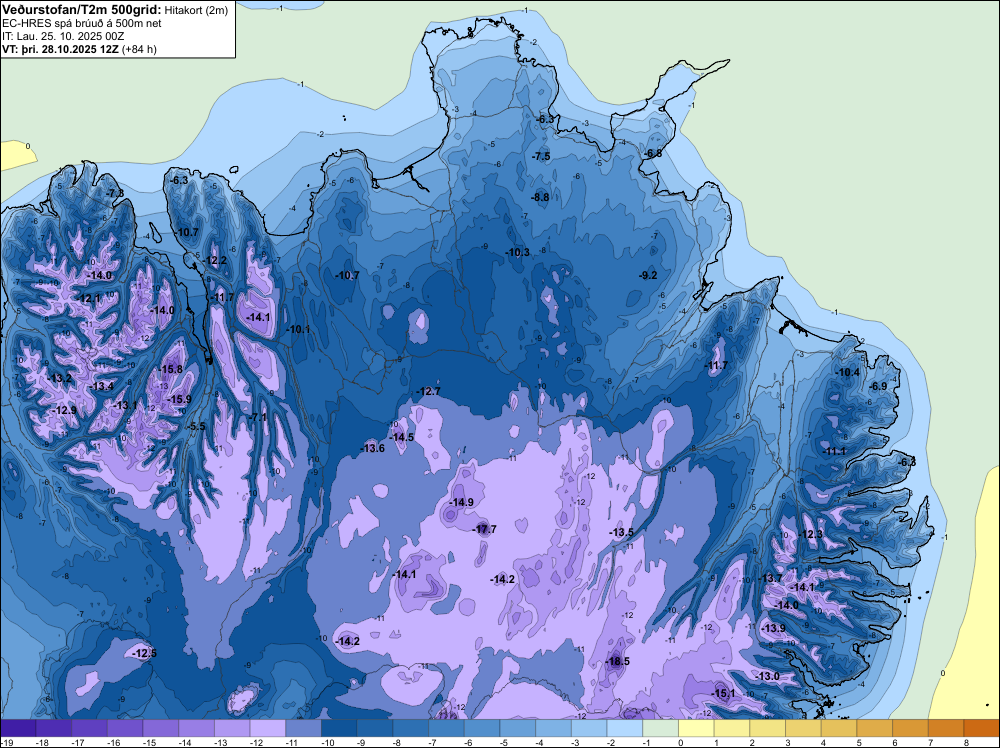Click legend color swatch between -18 and -17
The height and width of the screenshot is (748, 1000).
coord(54,728)
